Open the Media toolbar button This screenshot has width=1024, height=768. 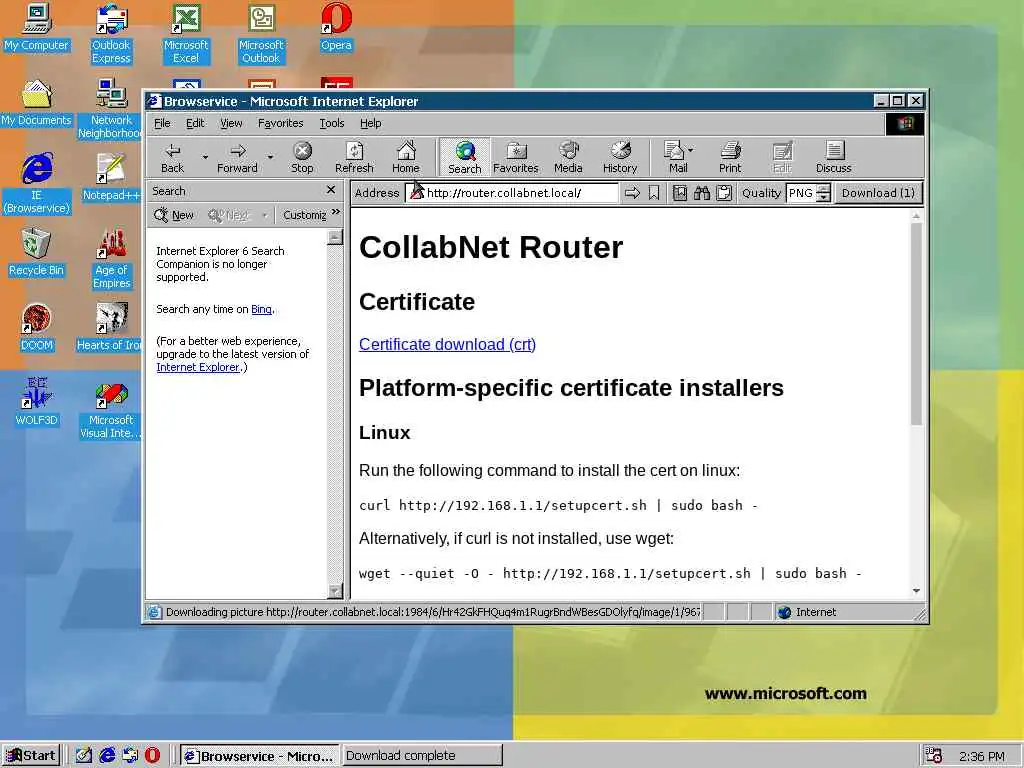568,158
